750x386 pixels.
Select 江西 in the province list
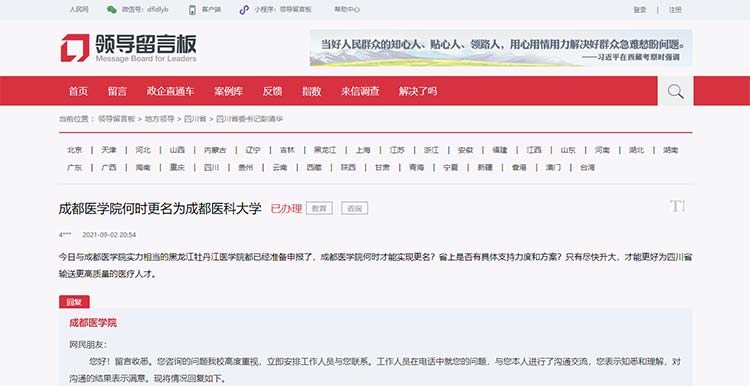(x=534, y=150)
